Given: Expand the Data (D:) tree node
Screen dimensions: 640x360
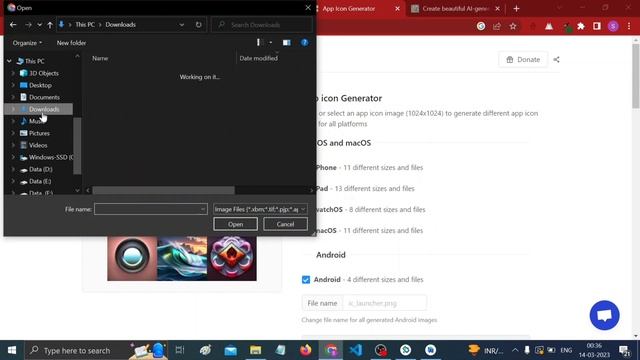Looking at the screenshot, I should [x=13, y=169].
